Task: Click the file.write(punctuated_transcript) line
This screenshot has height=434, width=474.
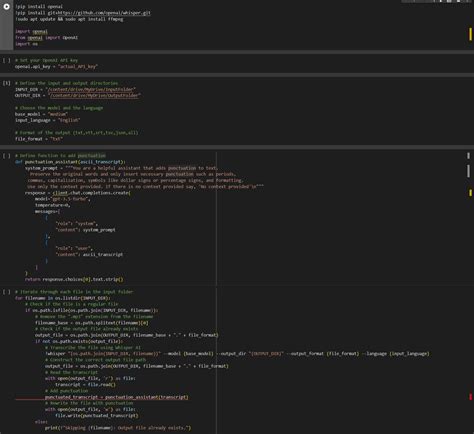Action: (x=97, y=416)
